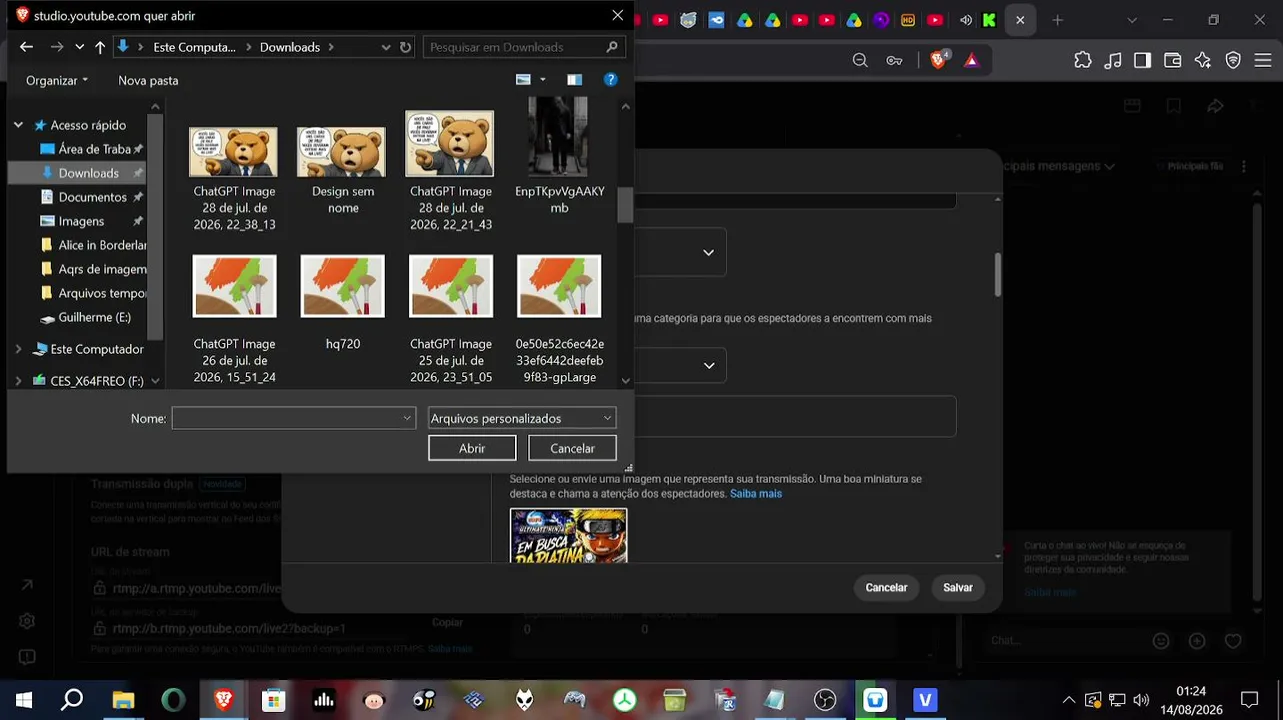The width and height of the screenshot is (1283, 720).
Task: Open File Explorer from the taskbar
Action: tap(123, 700)
